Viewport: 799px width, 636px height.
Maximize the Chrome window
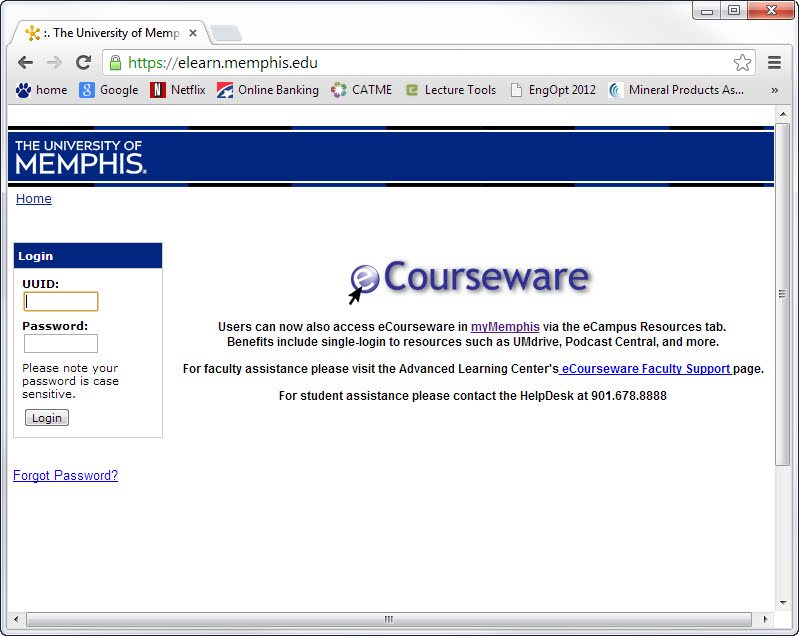pyautogui.click(x=734, y=11)
